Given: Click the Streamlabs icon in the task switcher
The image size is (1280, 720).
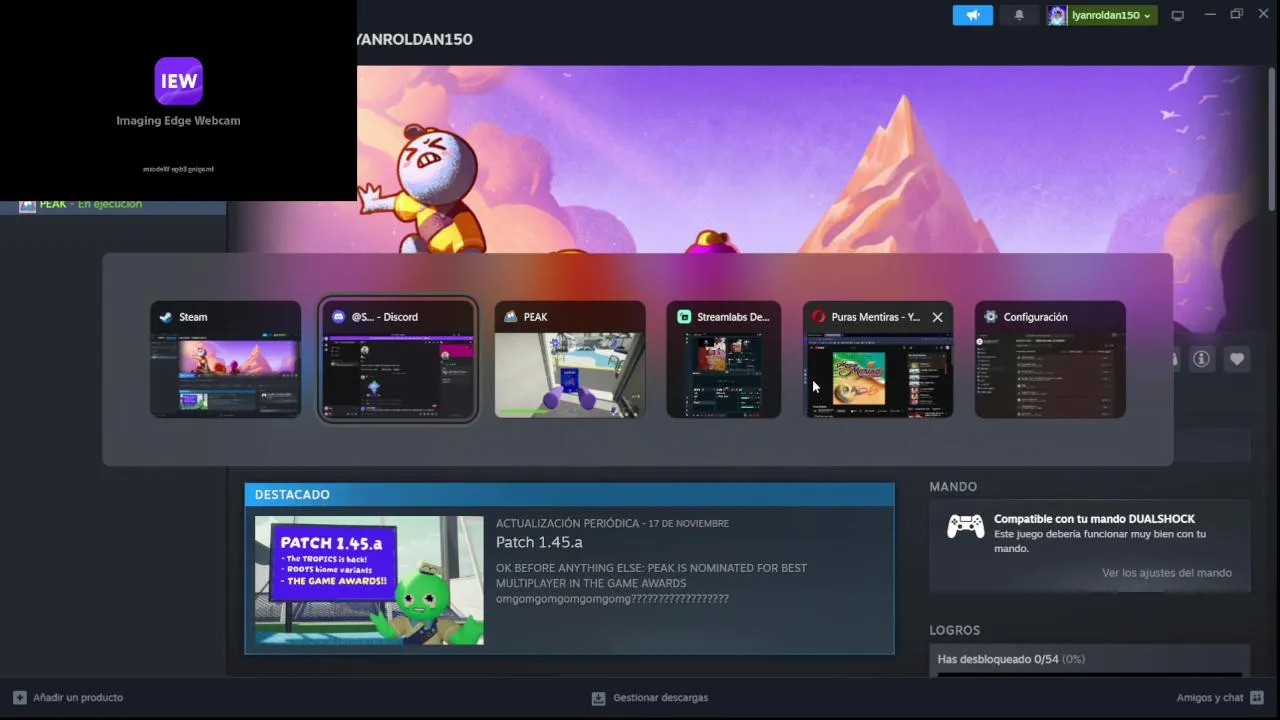Looking at the screenshot, I should coord(684,317).
